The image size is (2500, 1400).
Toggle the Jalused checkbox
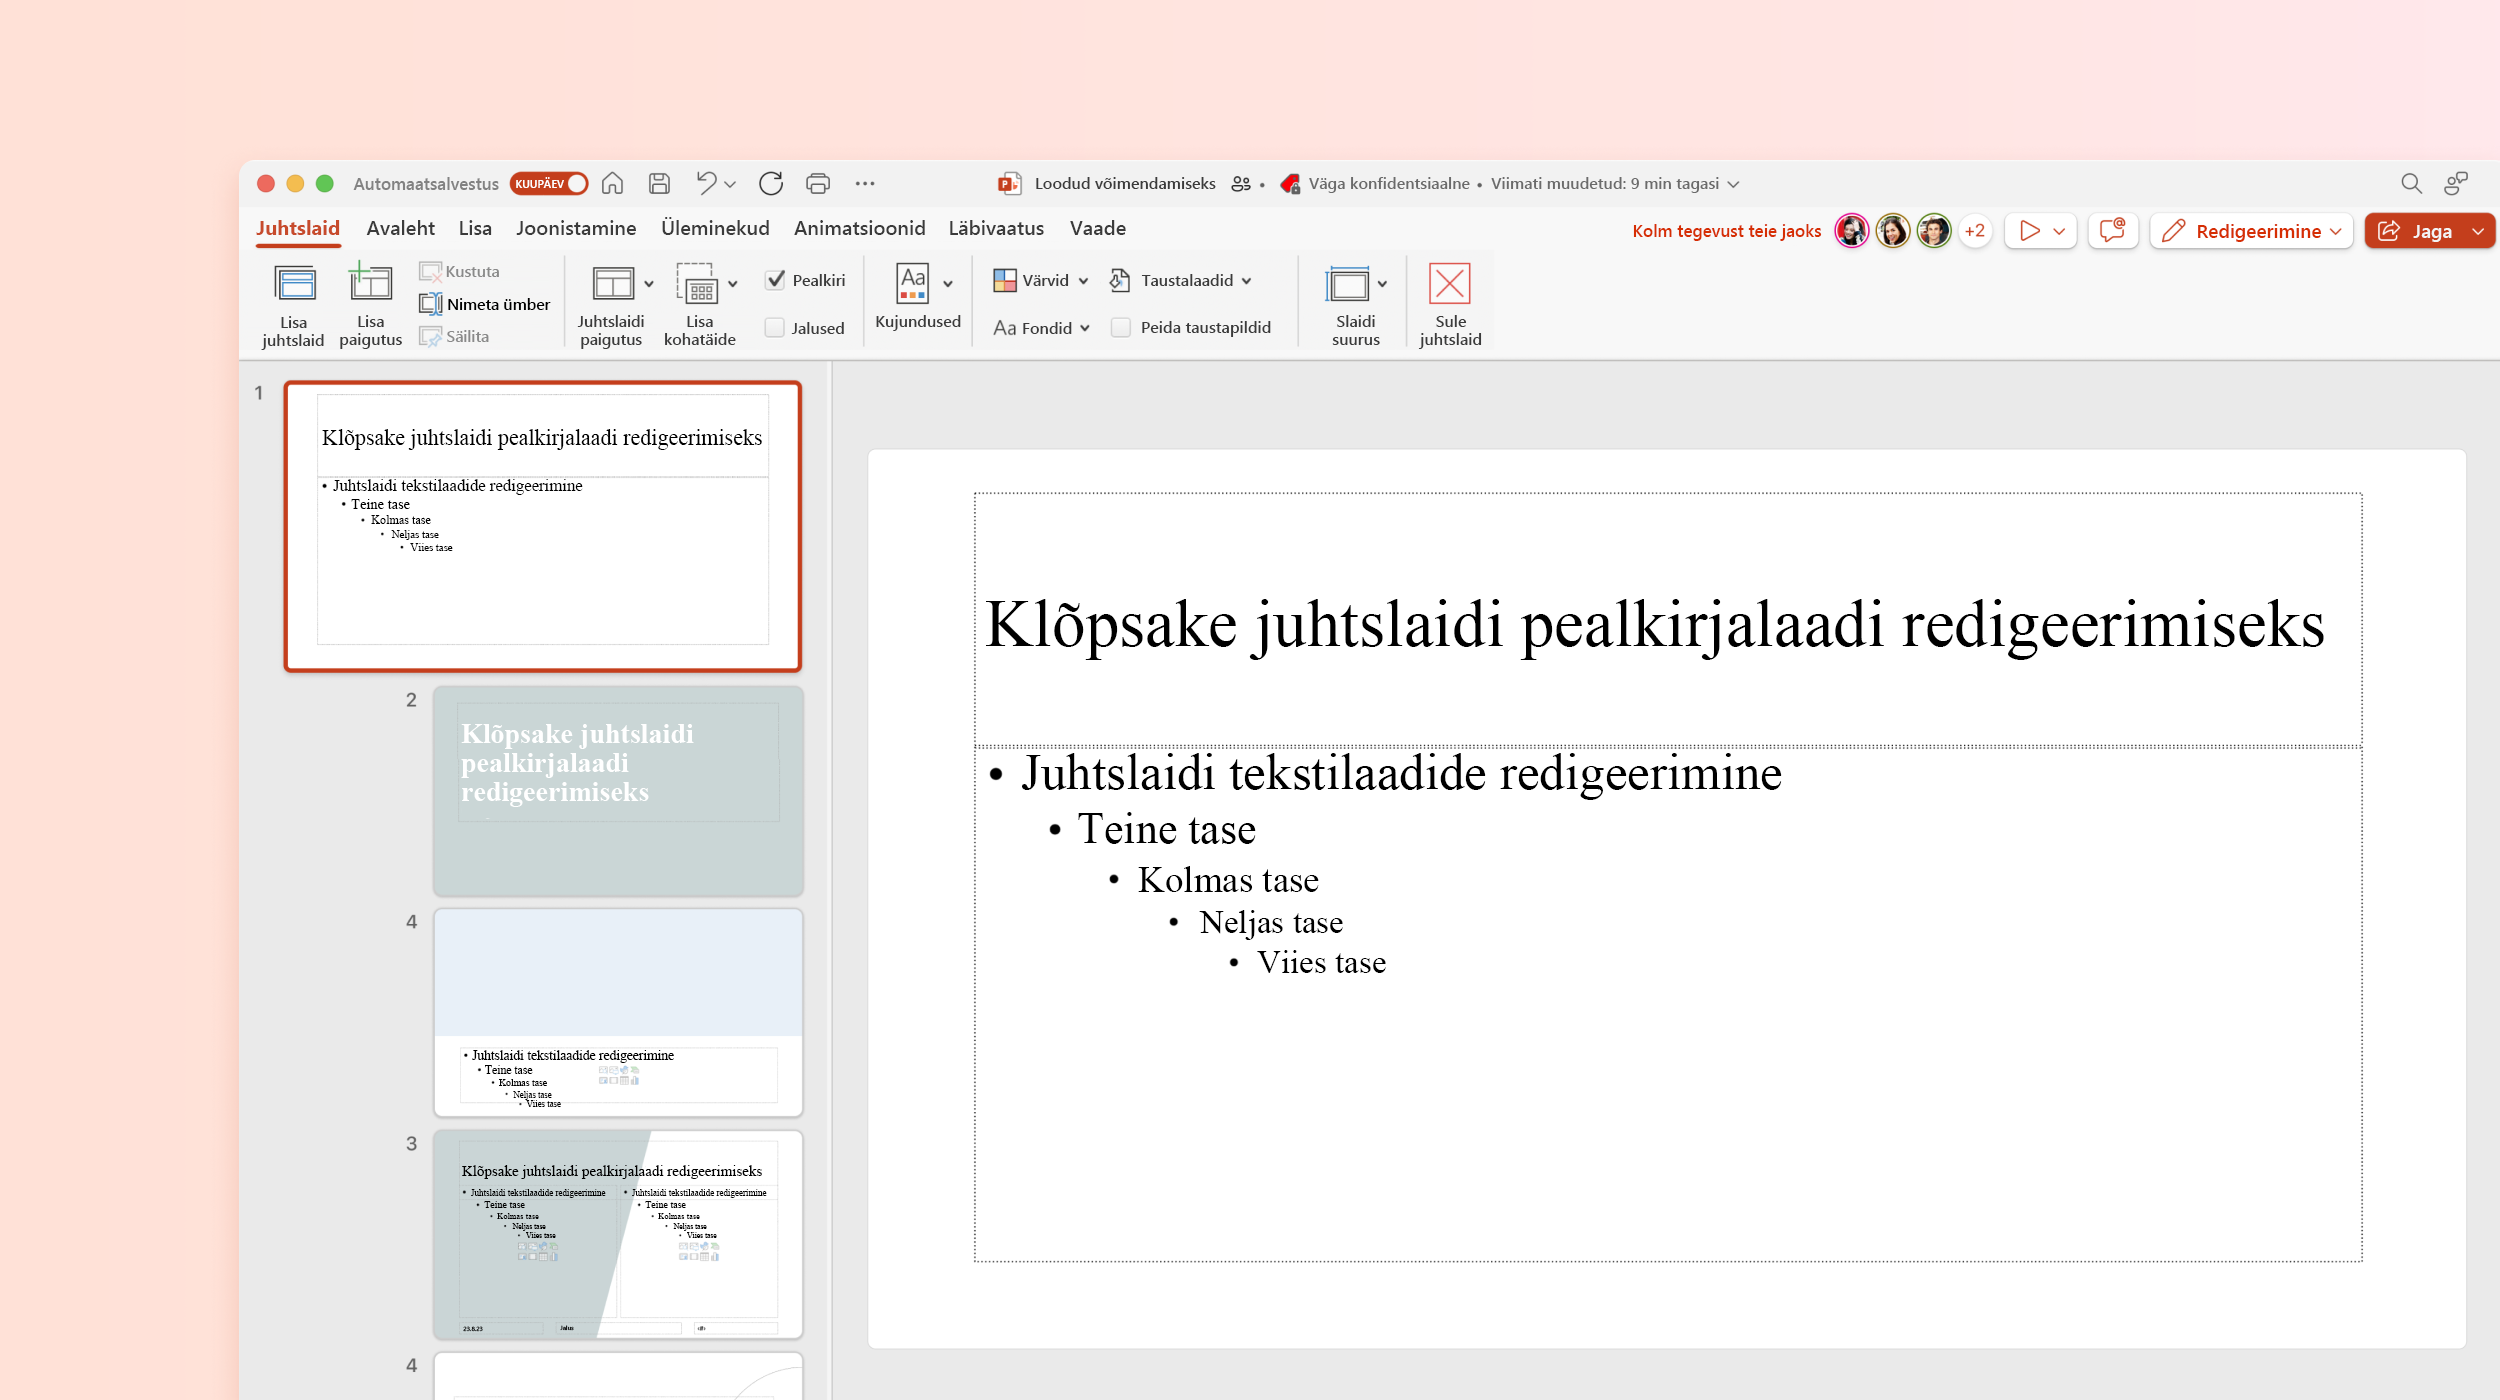774,326
